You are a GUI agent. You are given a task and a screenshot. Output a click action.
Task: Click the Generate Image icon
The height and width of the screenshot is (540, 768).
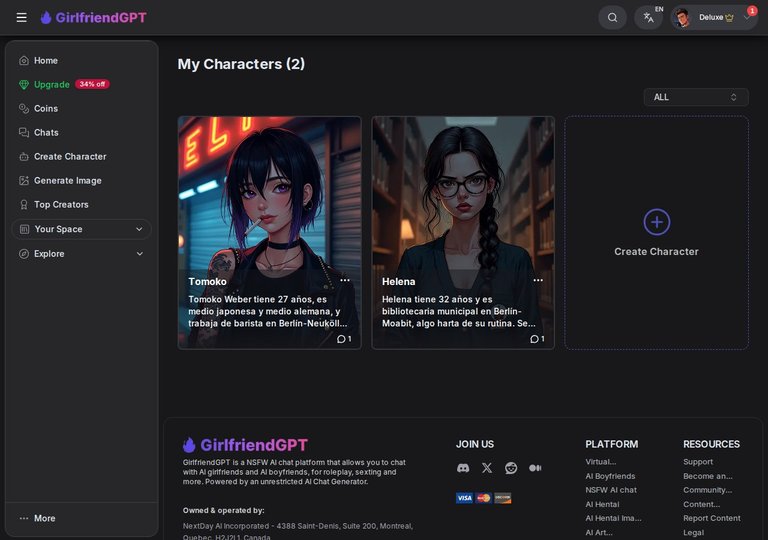(x=24, y=180)
